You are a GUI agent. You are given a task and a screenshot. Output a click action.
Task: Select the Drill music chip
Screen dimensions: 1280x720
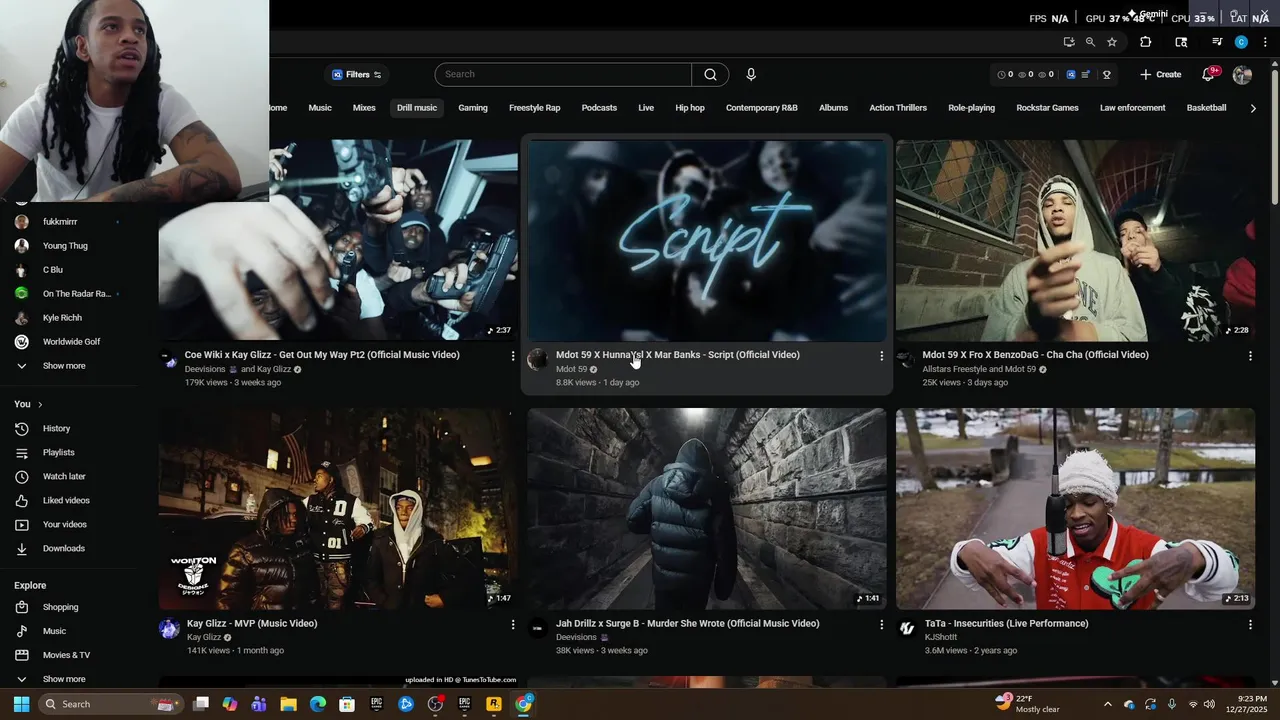coord(417,108)
